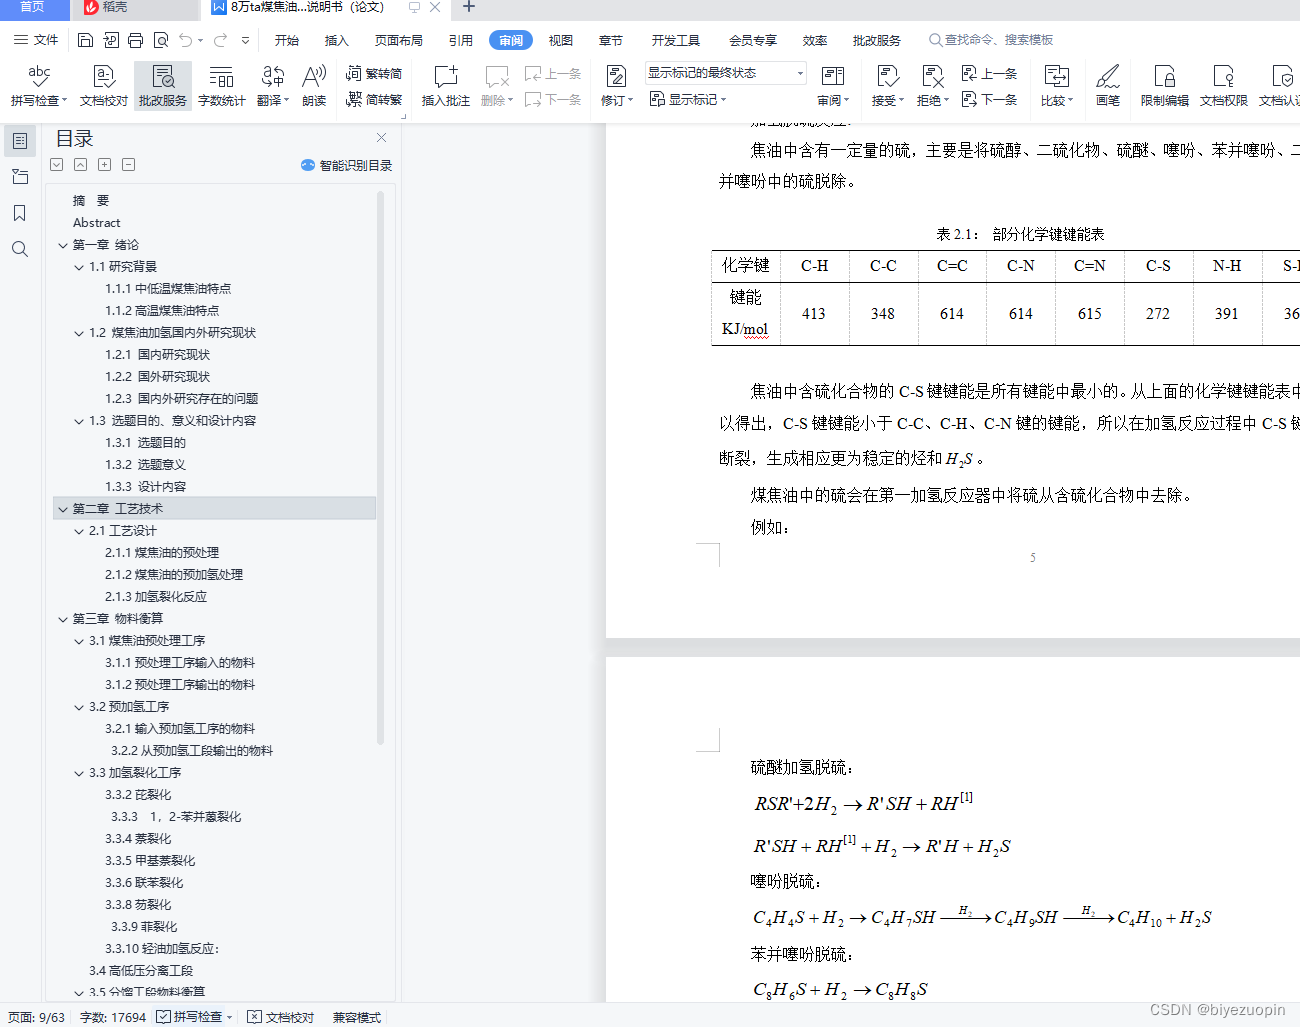Viewport: 1300px width, 1027px height.
Task: Go to next change 下一条
Action: click(x=989, y=99)
